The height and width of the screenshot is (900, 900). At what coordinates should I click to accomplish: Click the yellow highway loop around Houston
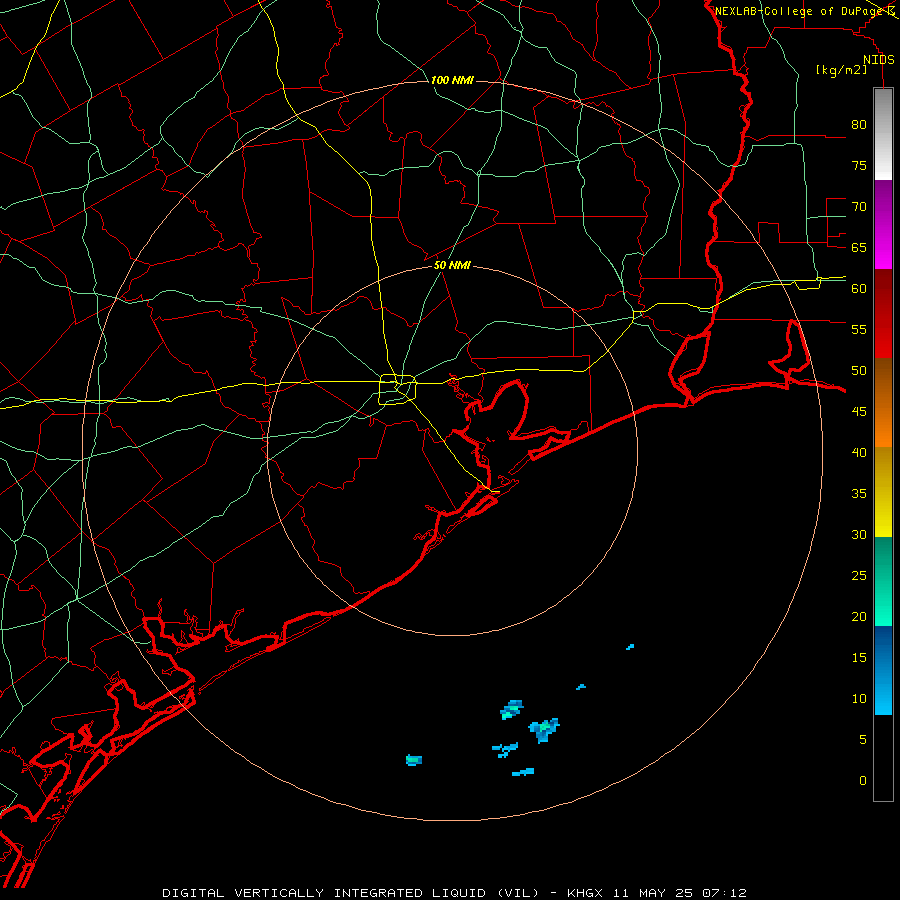(x=398, y=390)
